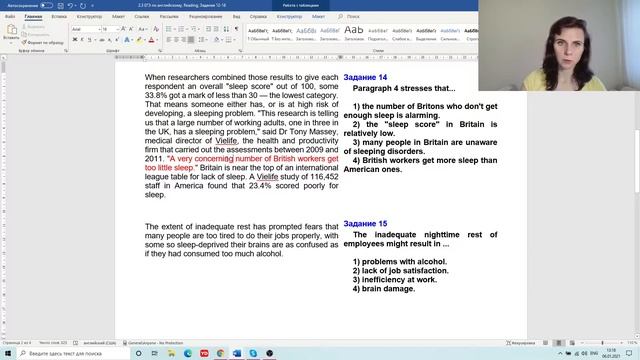Click the word count in the status bar
The height and width of the screenshot is (360, 640).
53,343
